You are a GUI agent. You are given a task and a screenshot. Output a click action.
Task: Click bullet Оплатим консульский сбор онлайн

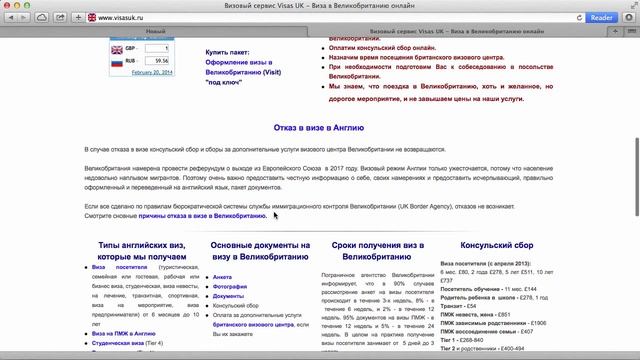click(x=382, y=48)
